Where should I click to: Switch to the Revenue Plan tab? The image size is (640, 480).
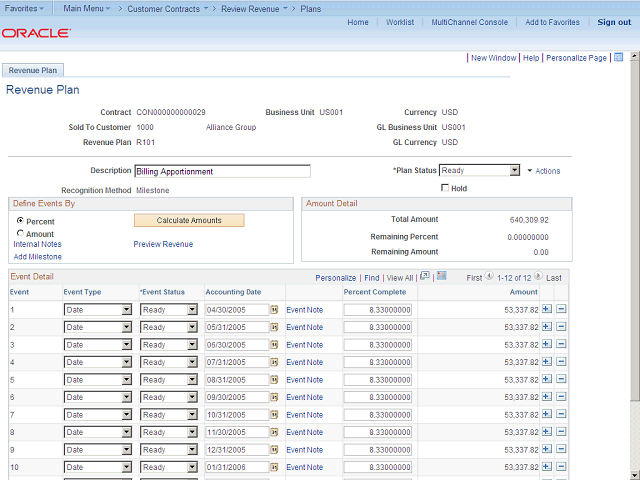[x=33, y=70]
